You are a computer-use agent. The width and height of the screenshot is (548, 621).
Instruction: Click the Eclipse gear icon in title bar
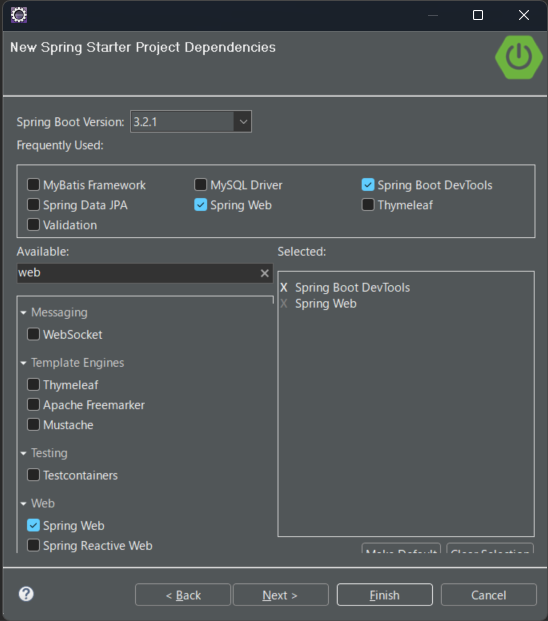click(x=19, y=15)
